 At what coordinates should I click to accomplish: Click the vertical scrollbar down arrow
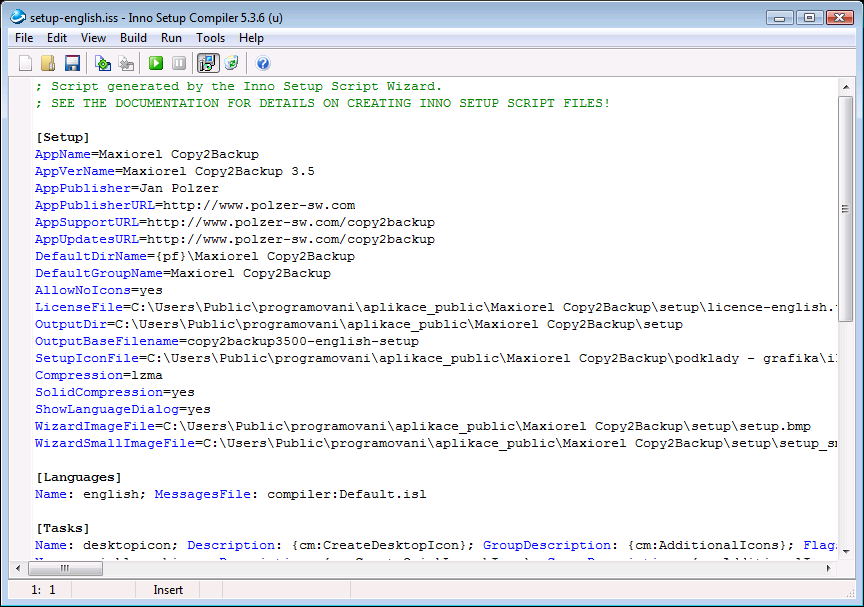(846, 551)
